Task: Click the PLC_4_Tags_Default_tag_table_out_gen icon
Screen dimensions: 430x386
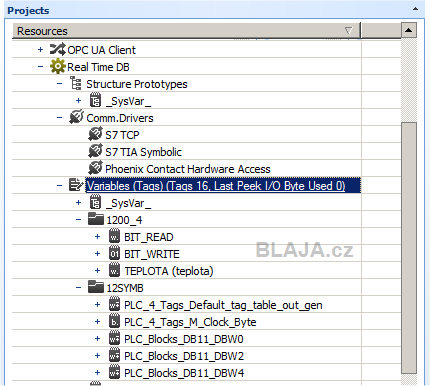Action: pyautogui.click(x=114, y=304)
